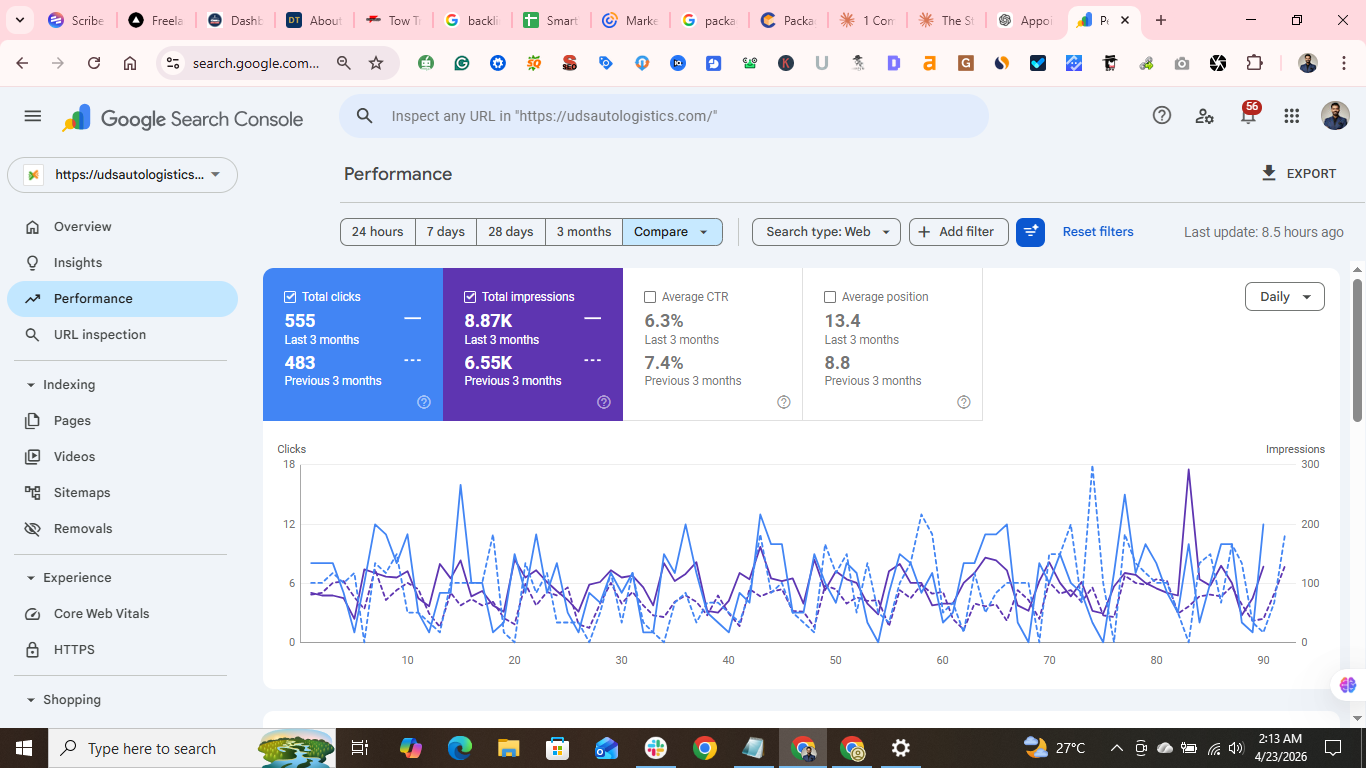Switch to the Tow Tr browser tab
Screen dimensions: 1366x768
tap(393, 20)
